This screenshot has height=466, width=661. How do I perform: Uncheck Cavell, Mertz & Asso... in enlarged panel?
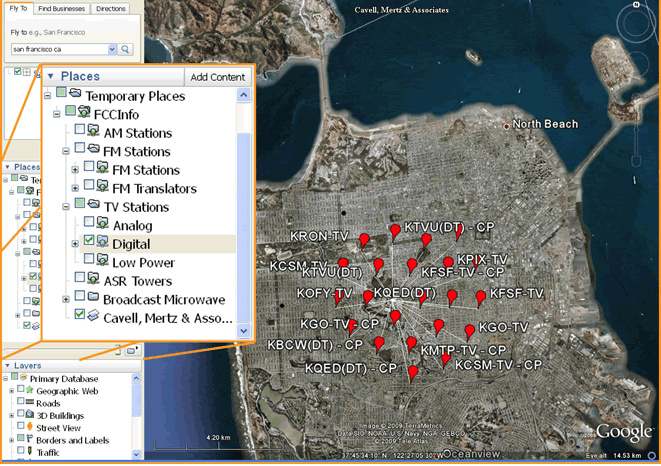[x=80, y=314]
